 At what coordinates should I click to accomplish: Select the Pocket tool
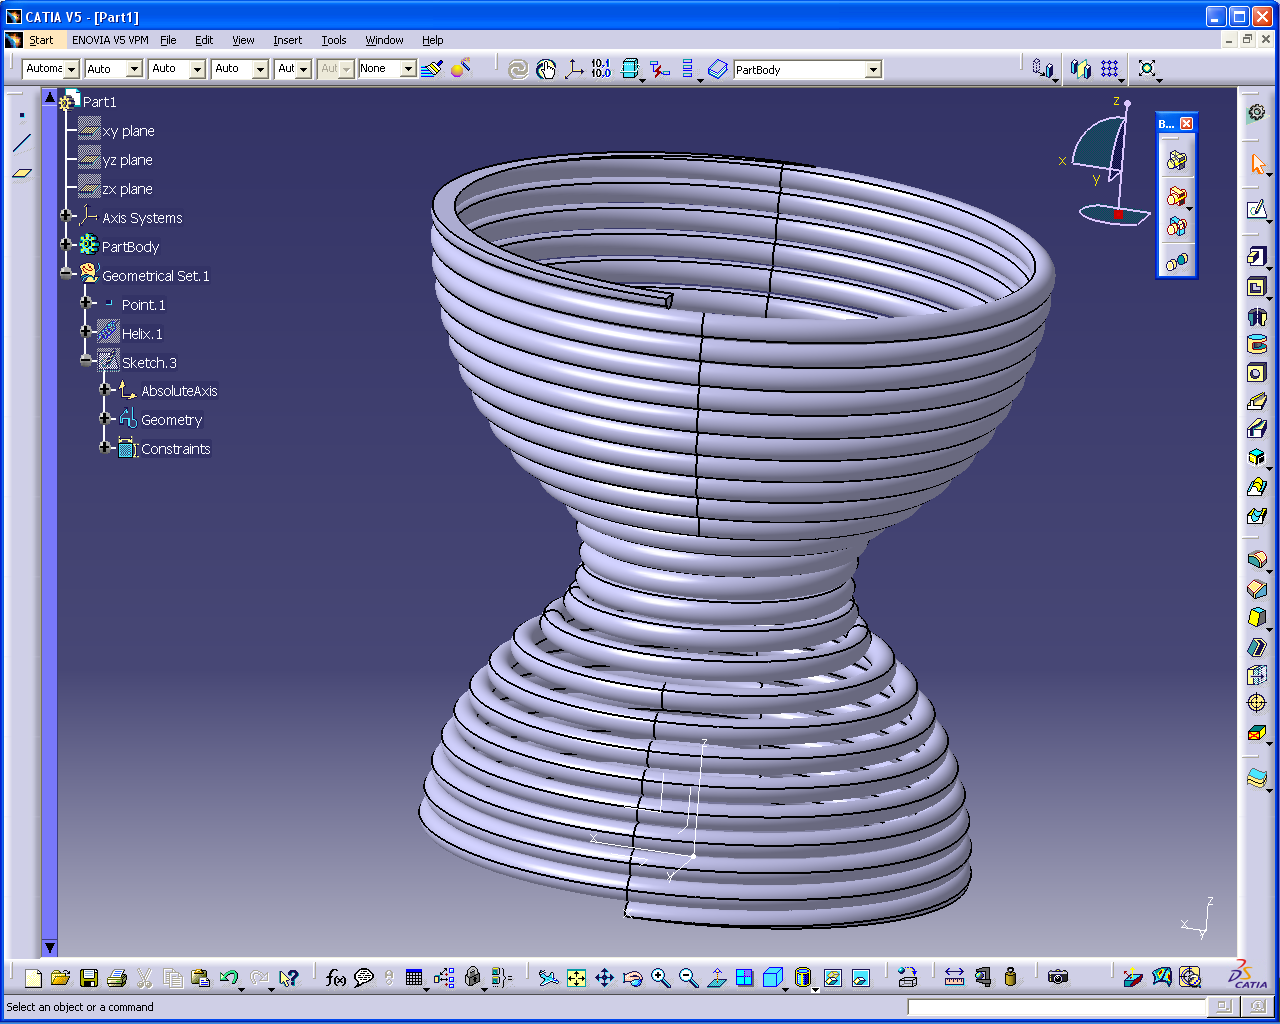click(x=1257, y=287)
